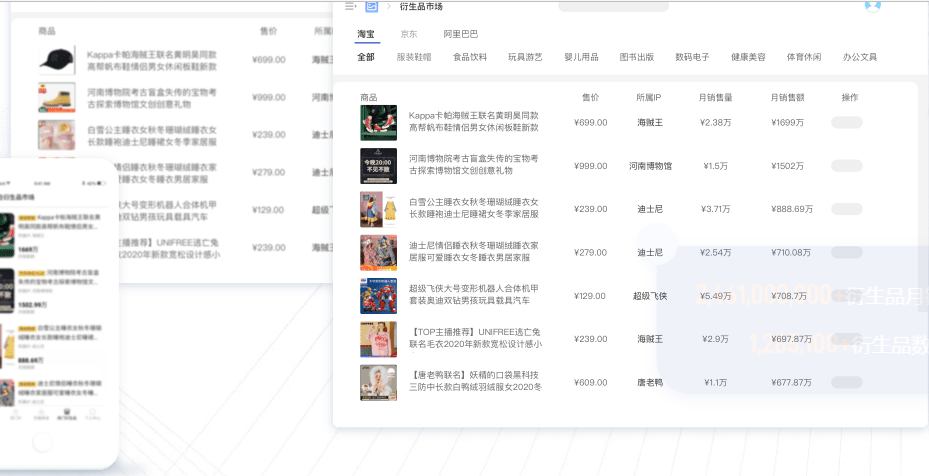
Task: Tap the highlighted tab icon in phone bottom bar
Action: 66,414
